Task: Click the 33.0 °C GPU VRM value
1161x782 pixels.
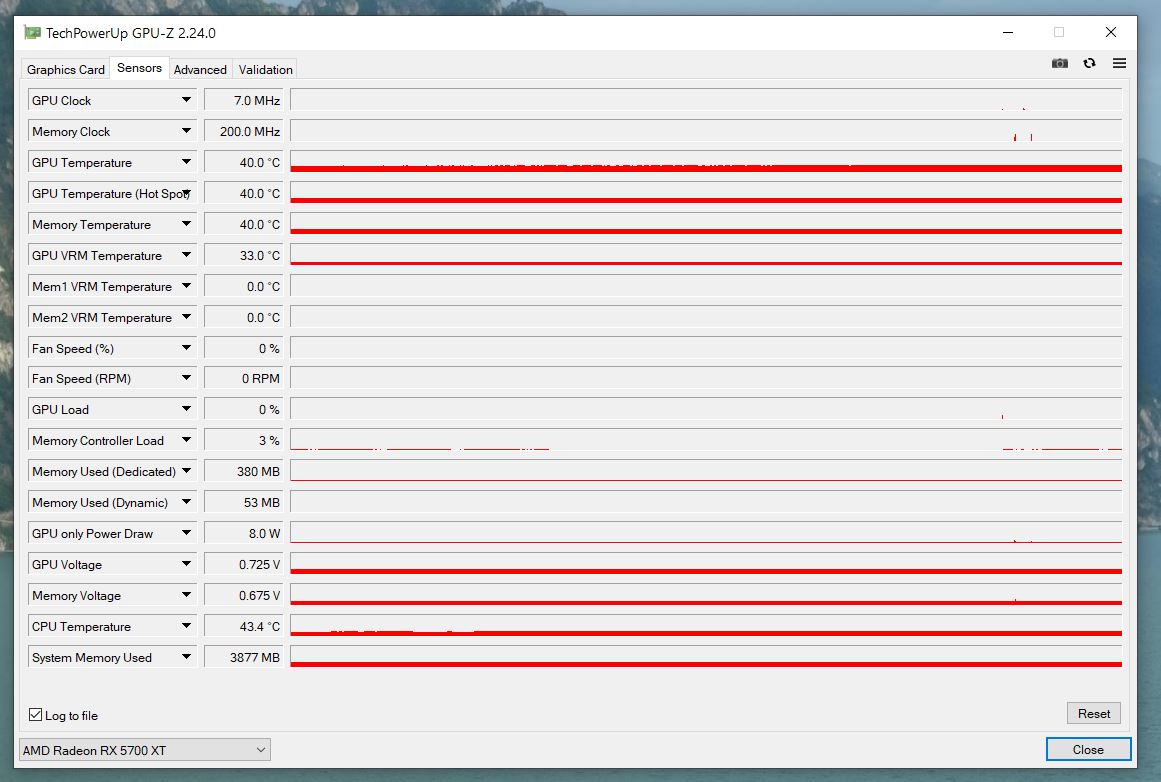Action: pyautogui.click(x=244, y=255)
